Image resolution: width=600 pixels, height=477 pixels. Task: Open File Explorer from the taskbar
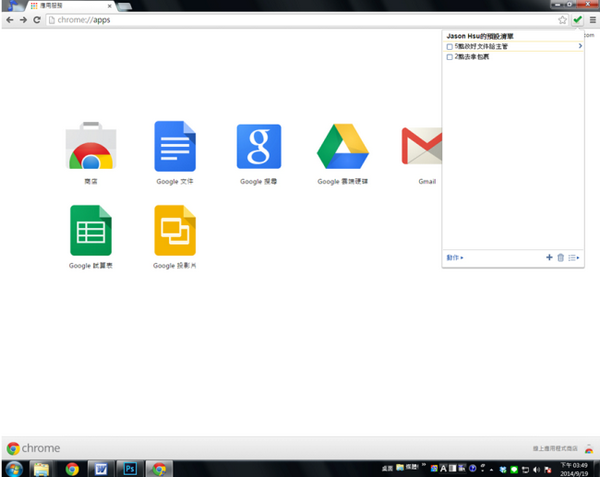tap(41, 469)
